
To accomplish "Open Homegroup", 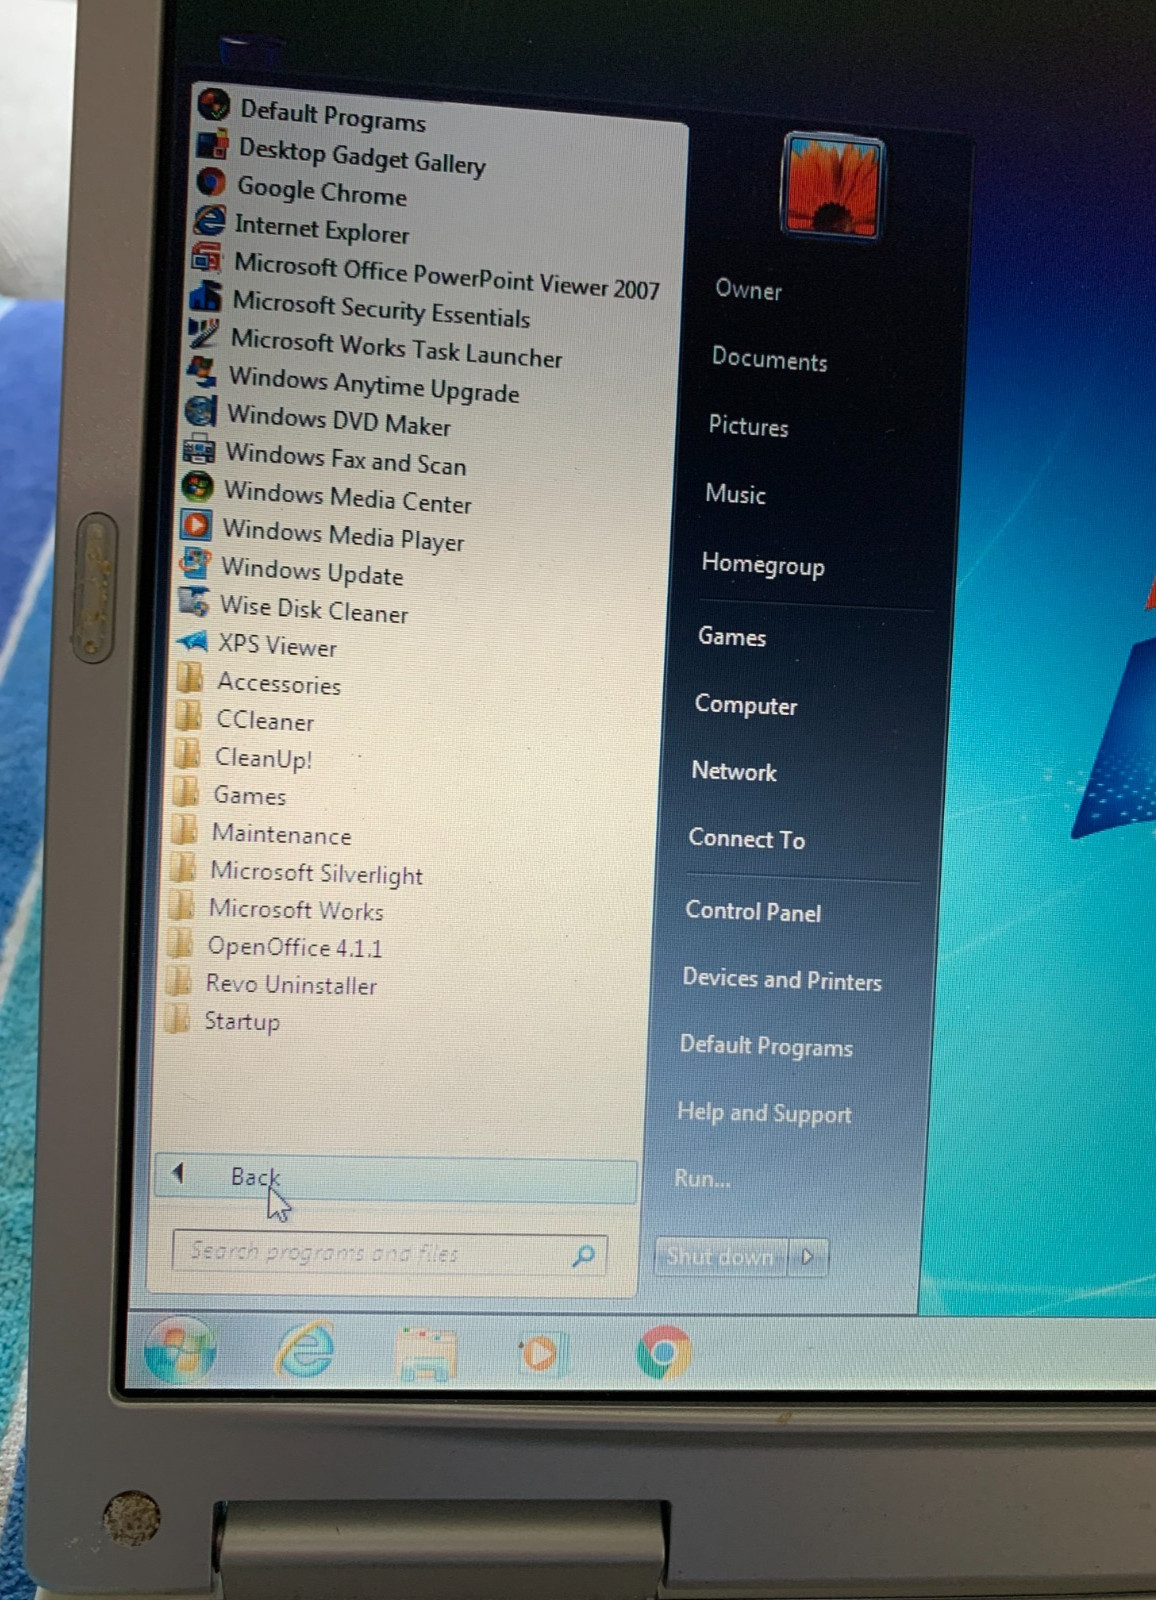I will coord(763,565).
